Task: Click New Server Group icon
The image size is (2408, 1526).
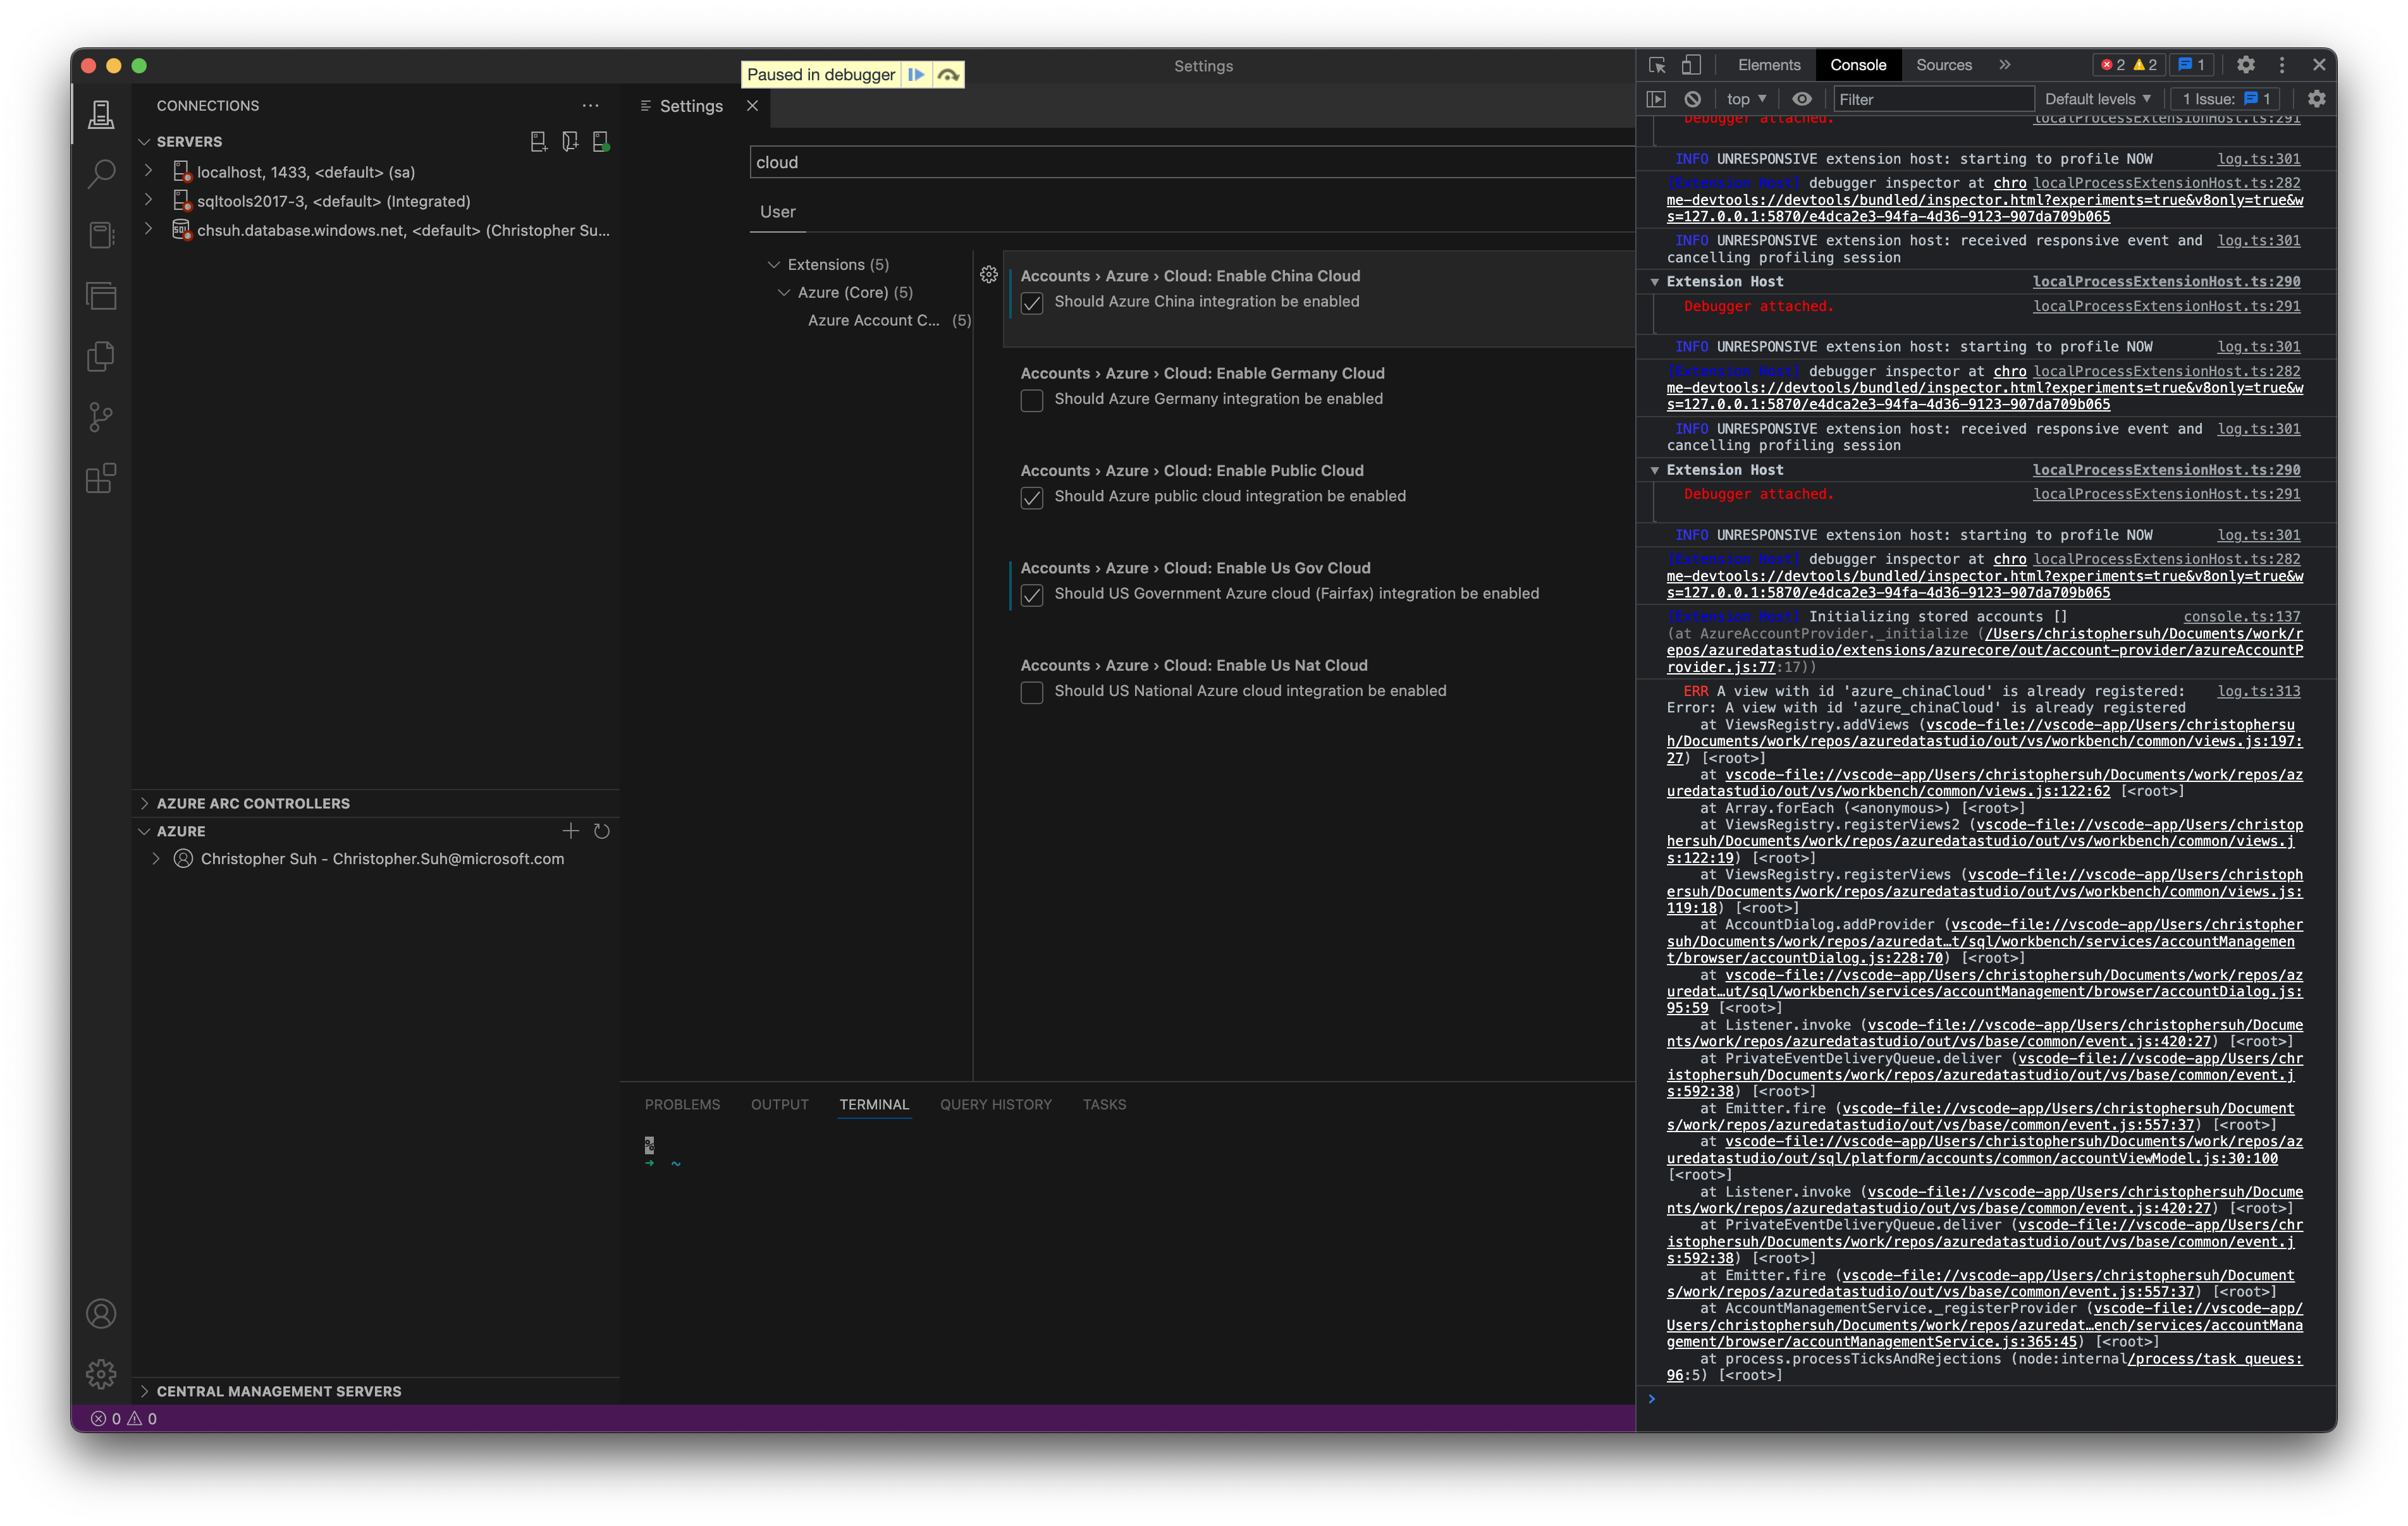Action: click(x=570, y=141)
